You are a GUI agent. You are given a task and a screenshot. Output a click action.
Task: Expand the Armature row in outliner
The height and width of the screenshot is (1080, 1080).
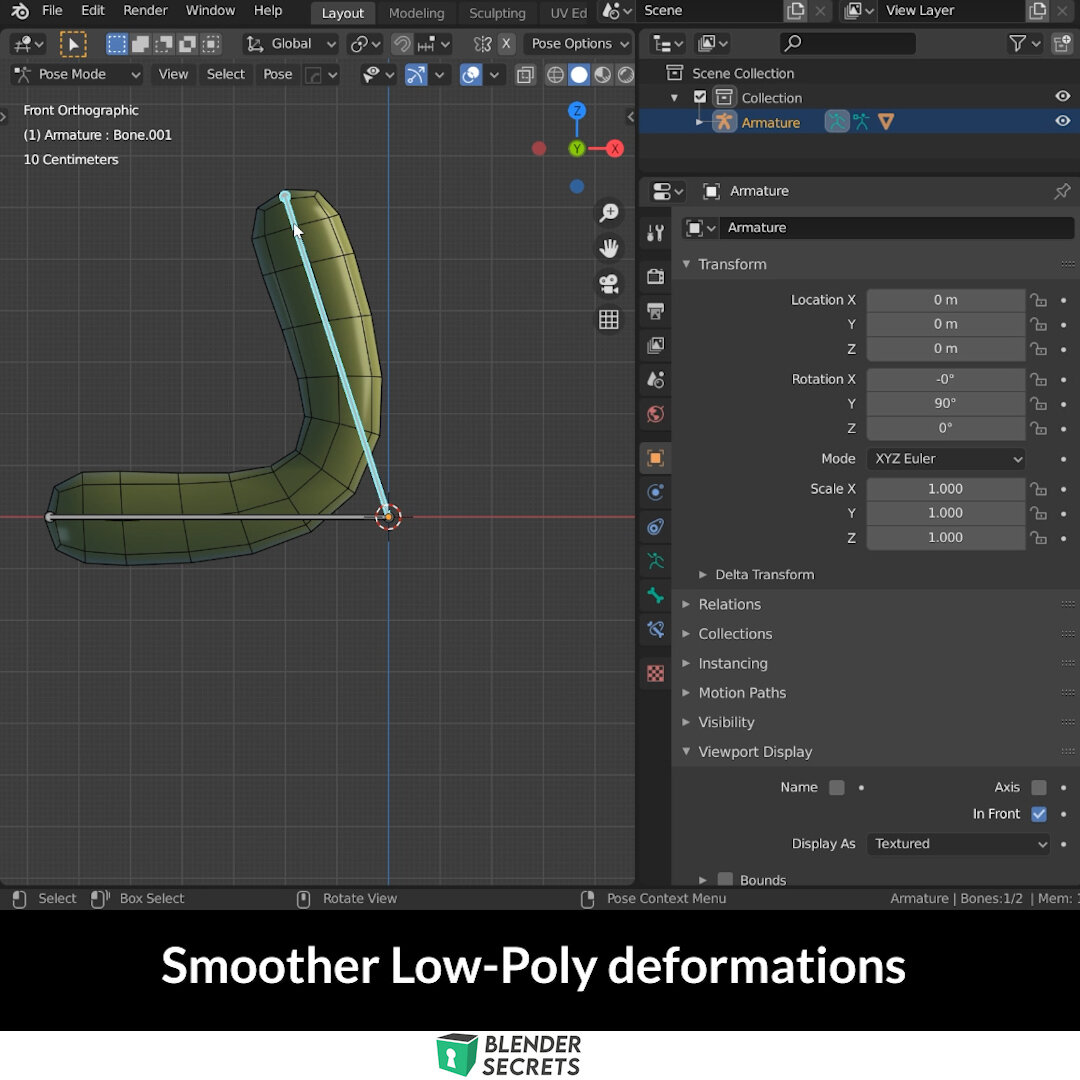699,122
